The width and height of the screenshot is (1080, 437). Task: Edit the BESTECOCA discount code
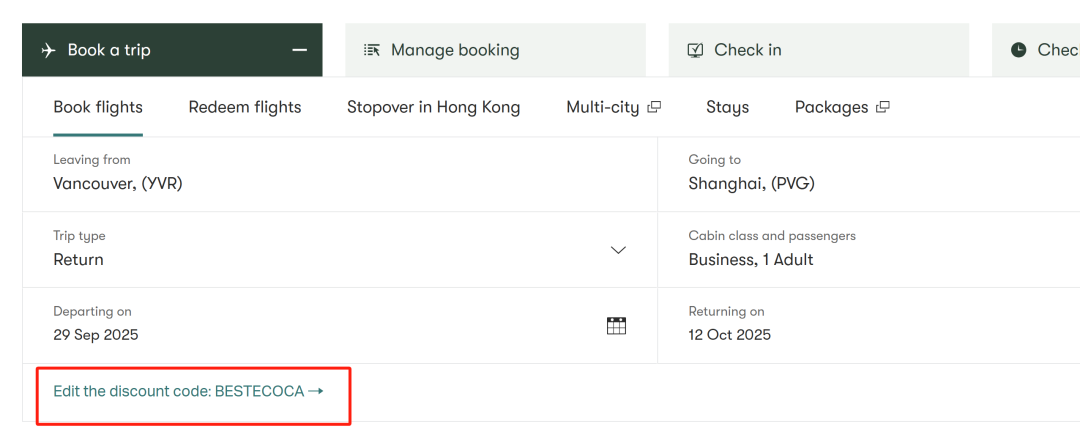188,392
